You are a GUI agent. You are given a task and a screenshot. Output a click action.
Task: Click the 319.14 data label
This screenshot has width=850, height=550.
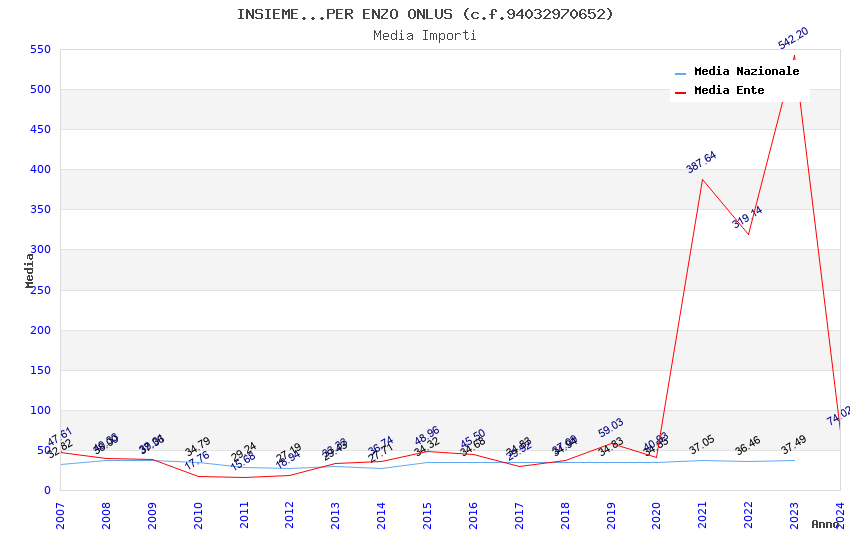coord(747,218)
